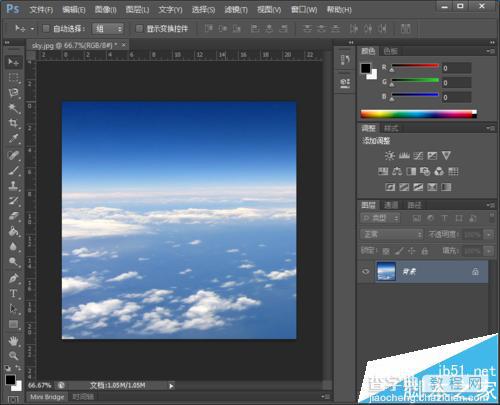Select the Crop tool

[x=14, y=123]
